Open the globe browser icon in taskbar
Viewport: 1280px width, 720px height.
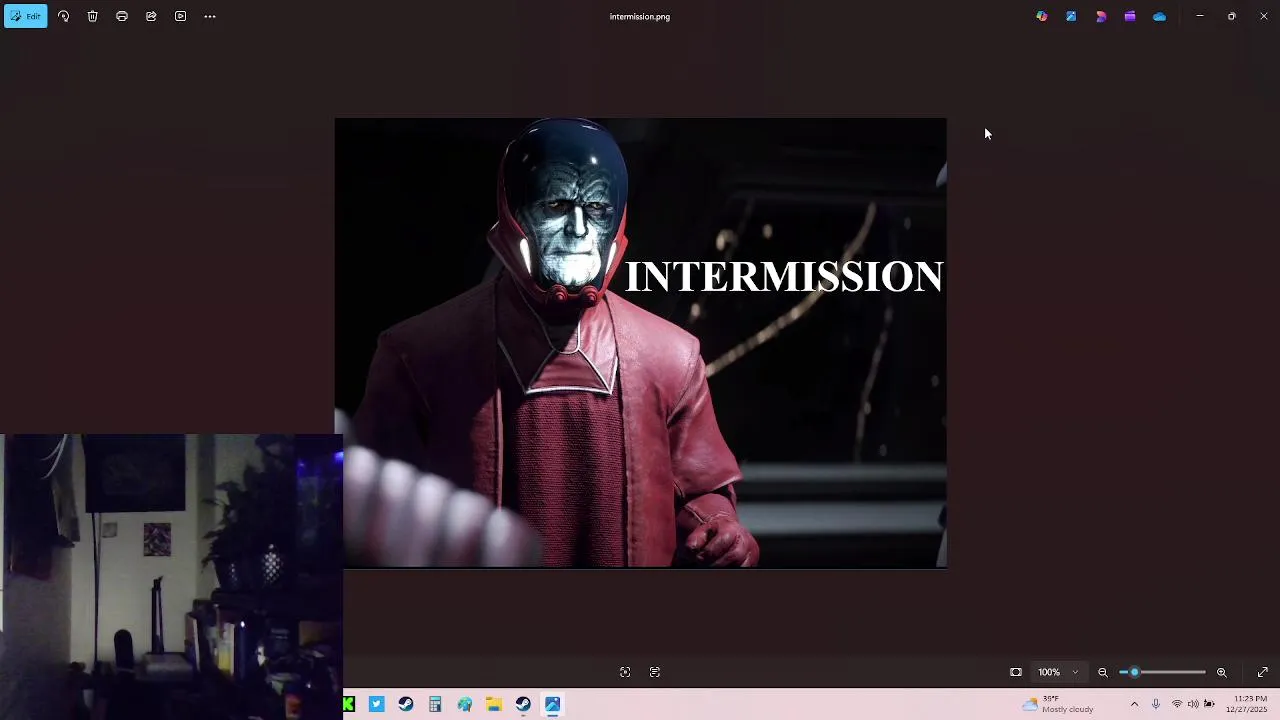[465, 704]
